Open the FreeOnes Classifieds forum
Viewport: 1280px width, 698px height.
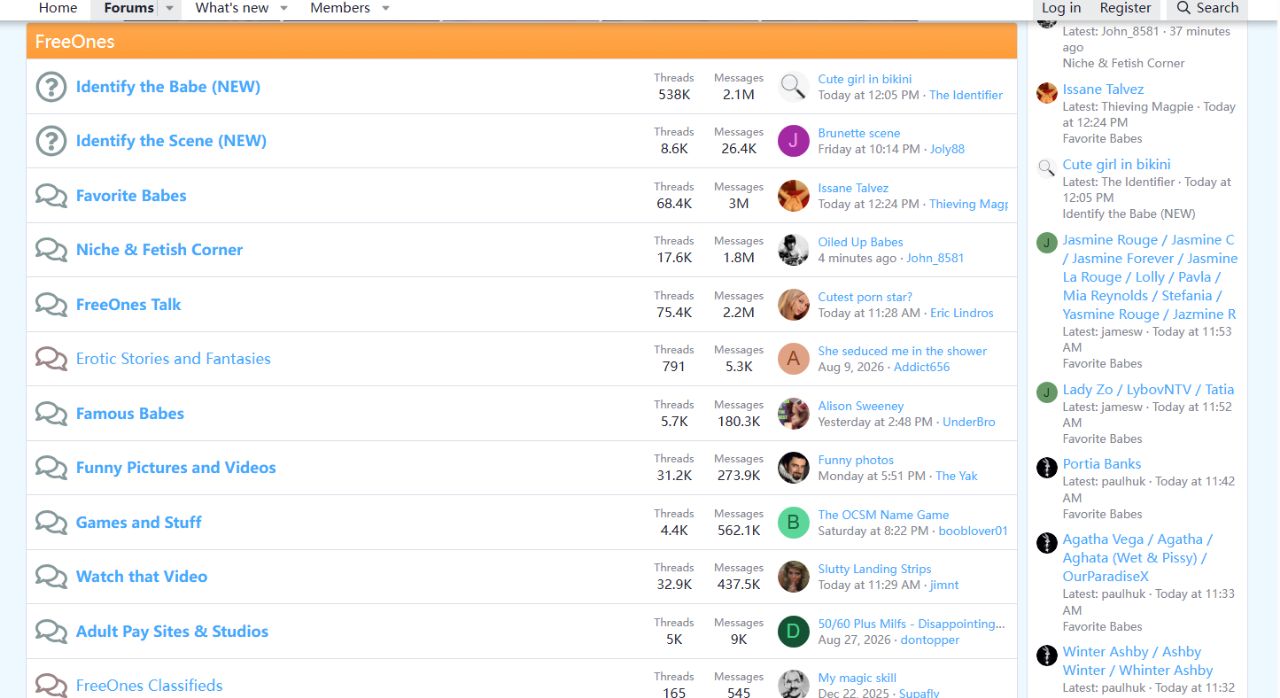pos(149,686)
